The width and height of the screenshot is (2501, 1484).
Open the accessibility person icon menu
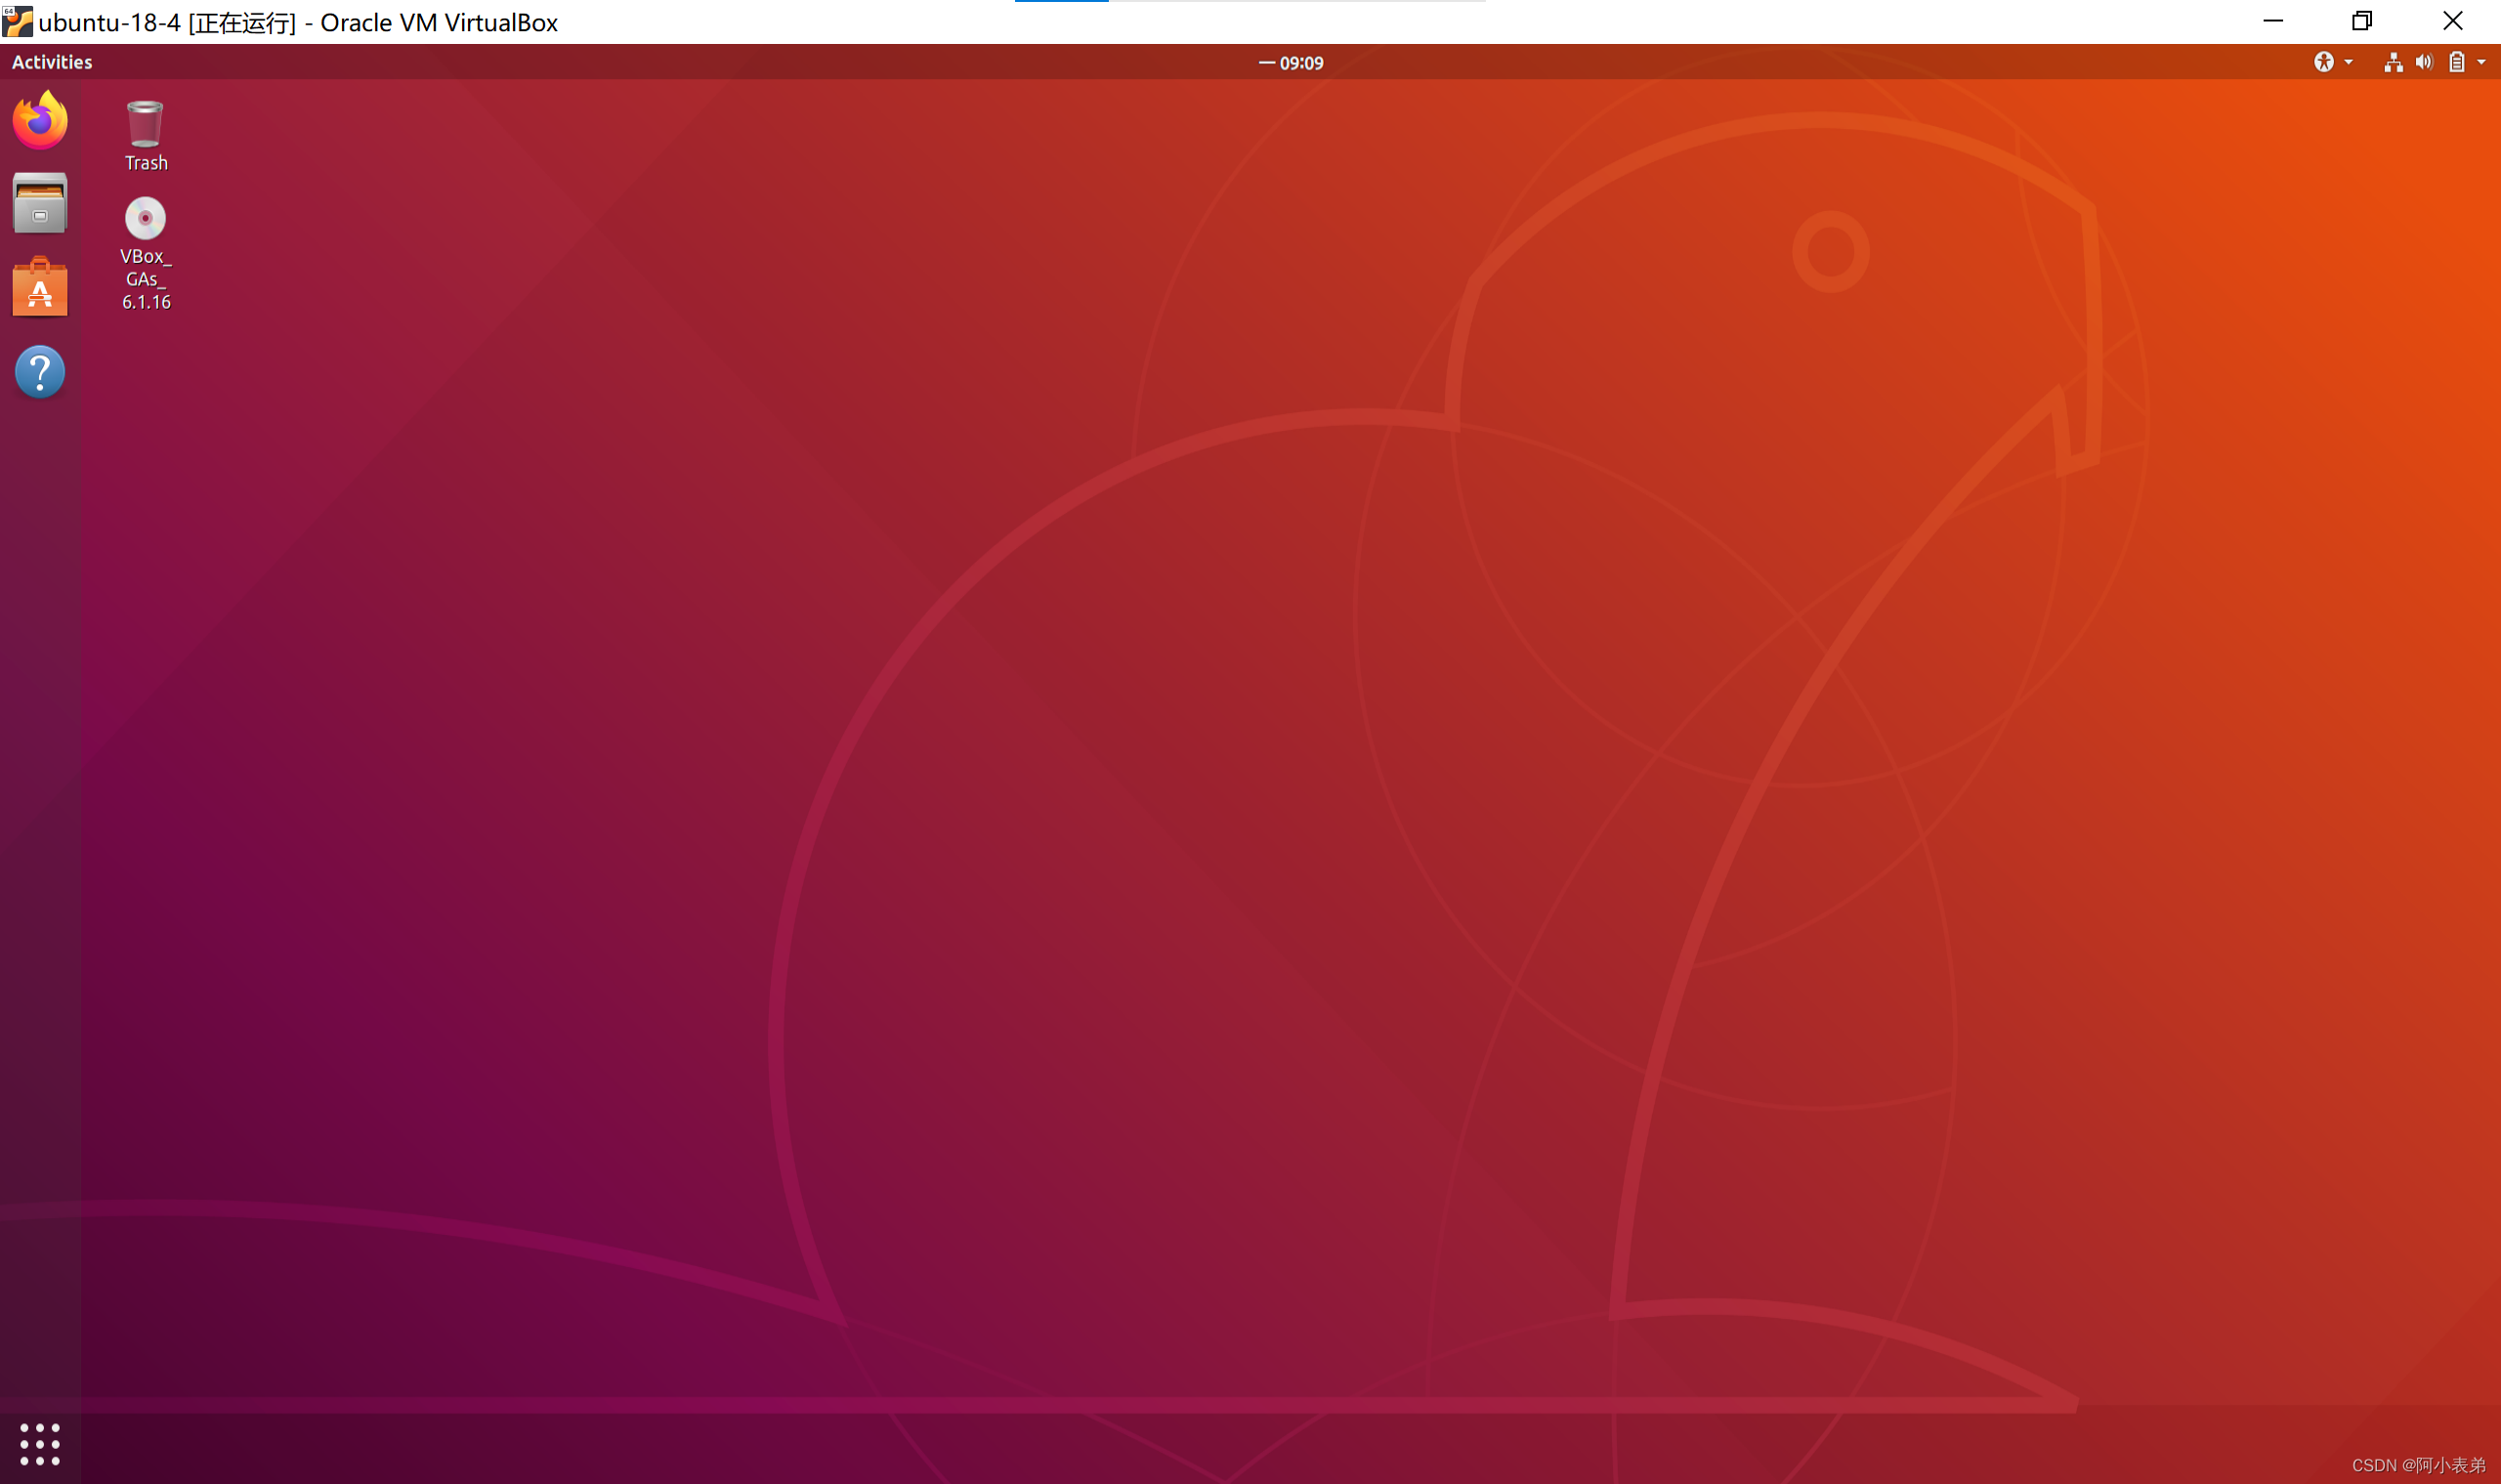2323,63
